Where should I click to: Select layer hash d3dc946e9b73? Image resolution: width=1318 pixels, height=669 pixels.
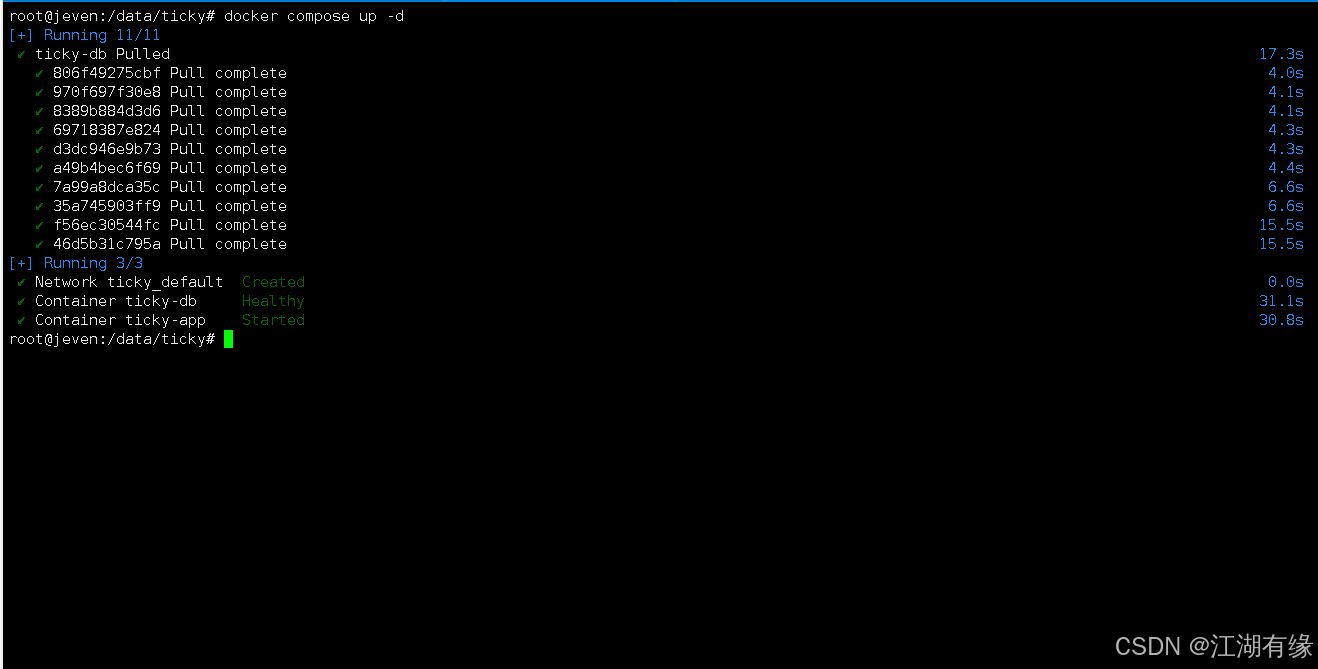pos(106,149)
